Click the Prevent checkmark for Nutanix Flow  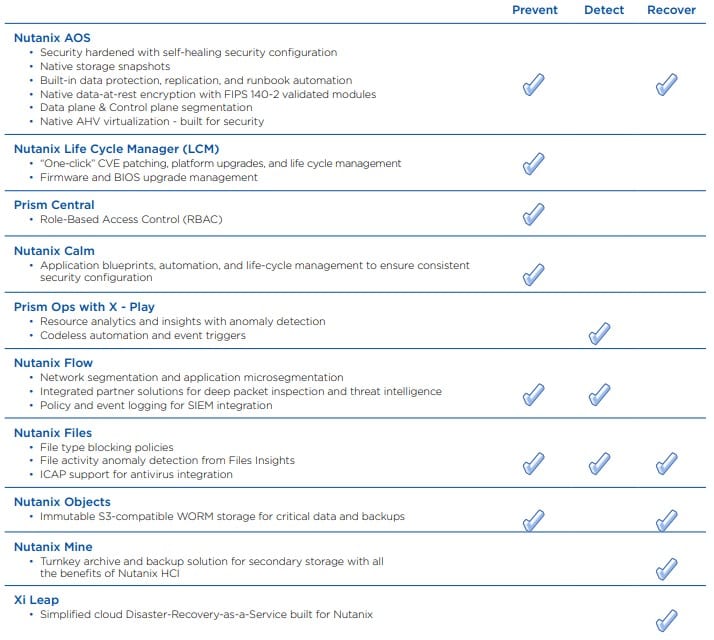tap(533, 394)
